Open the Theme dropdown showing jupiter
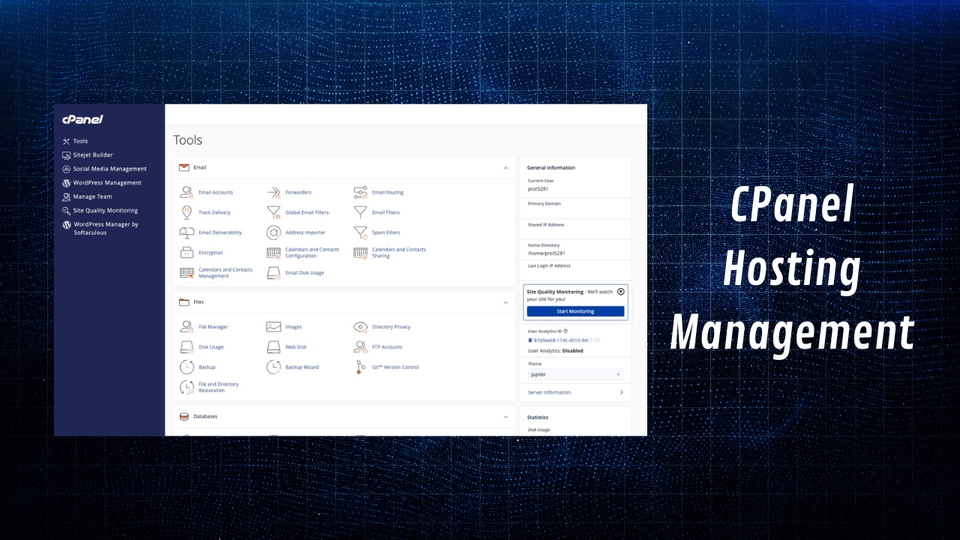Image resolution: width=960 pixels, height=540 pixels. (575, 374)
